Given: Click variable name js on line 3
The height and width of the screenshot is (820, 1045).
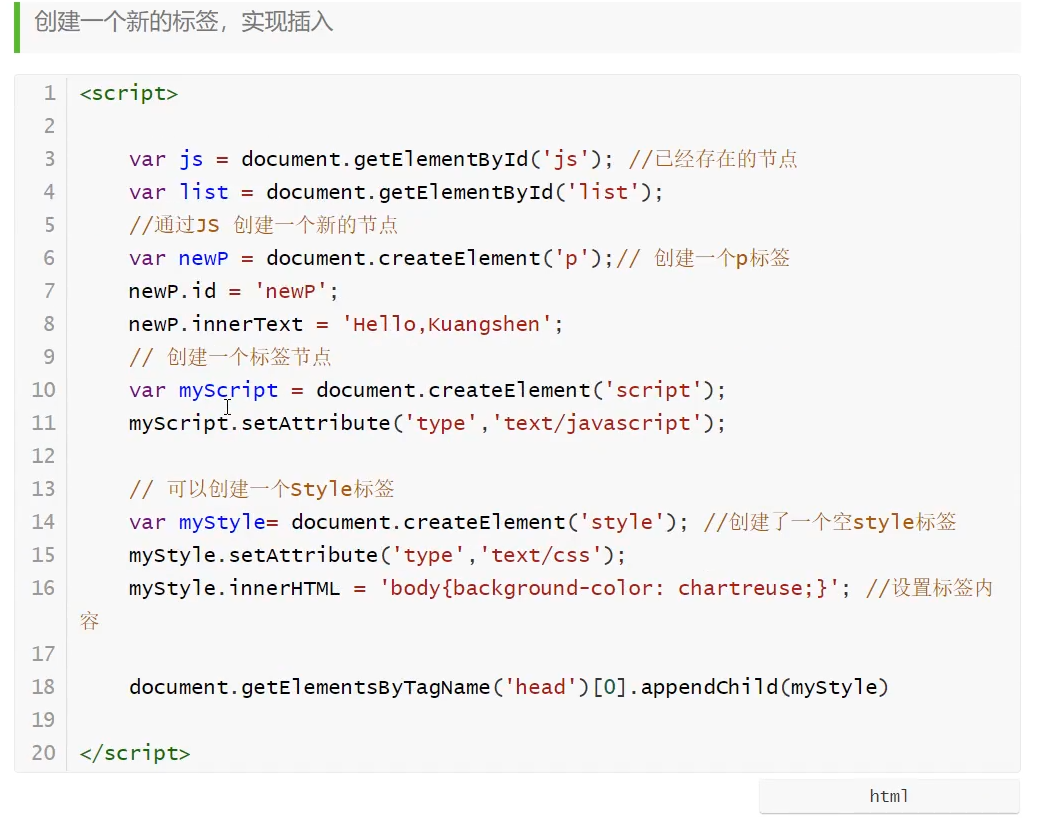Looking at the screenshot, I should point(191,159).
